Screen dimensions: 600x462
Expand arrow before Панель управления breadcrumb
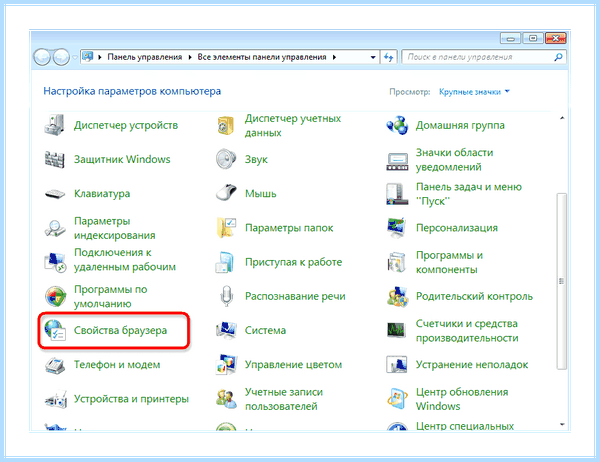point(100,57)
